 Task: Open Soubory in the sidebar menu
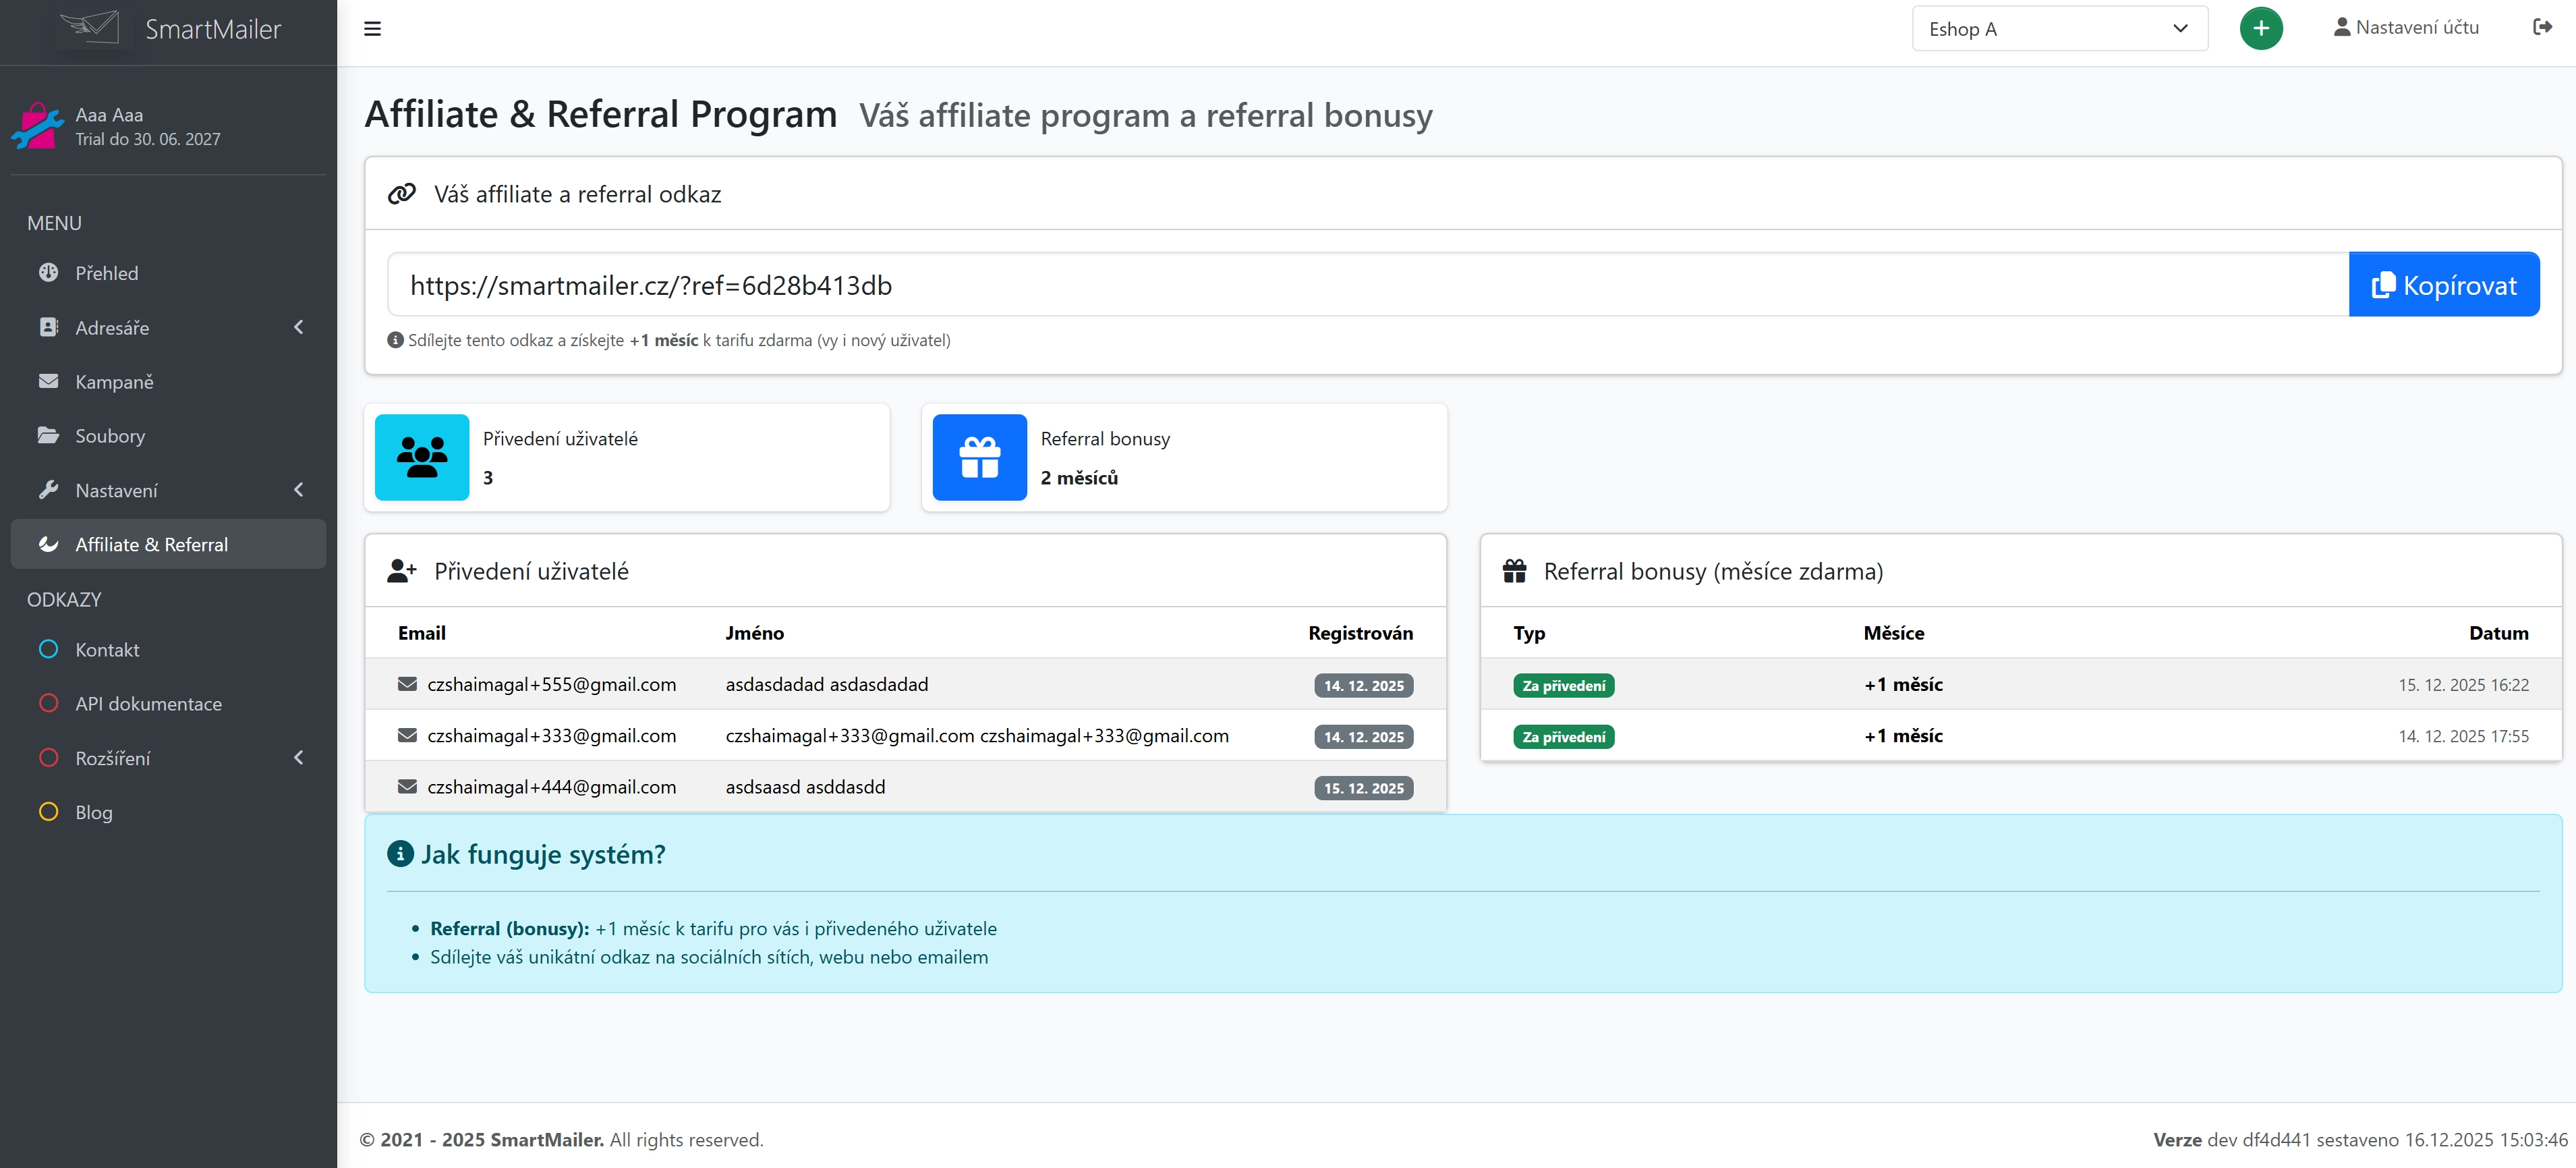pyautogui.click(x=110, y=436)
